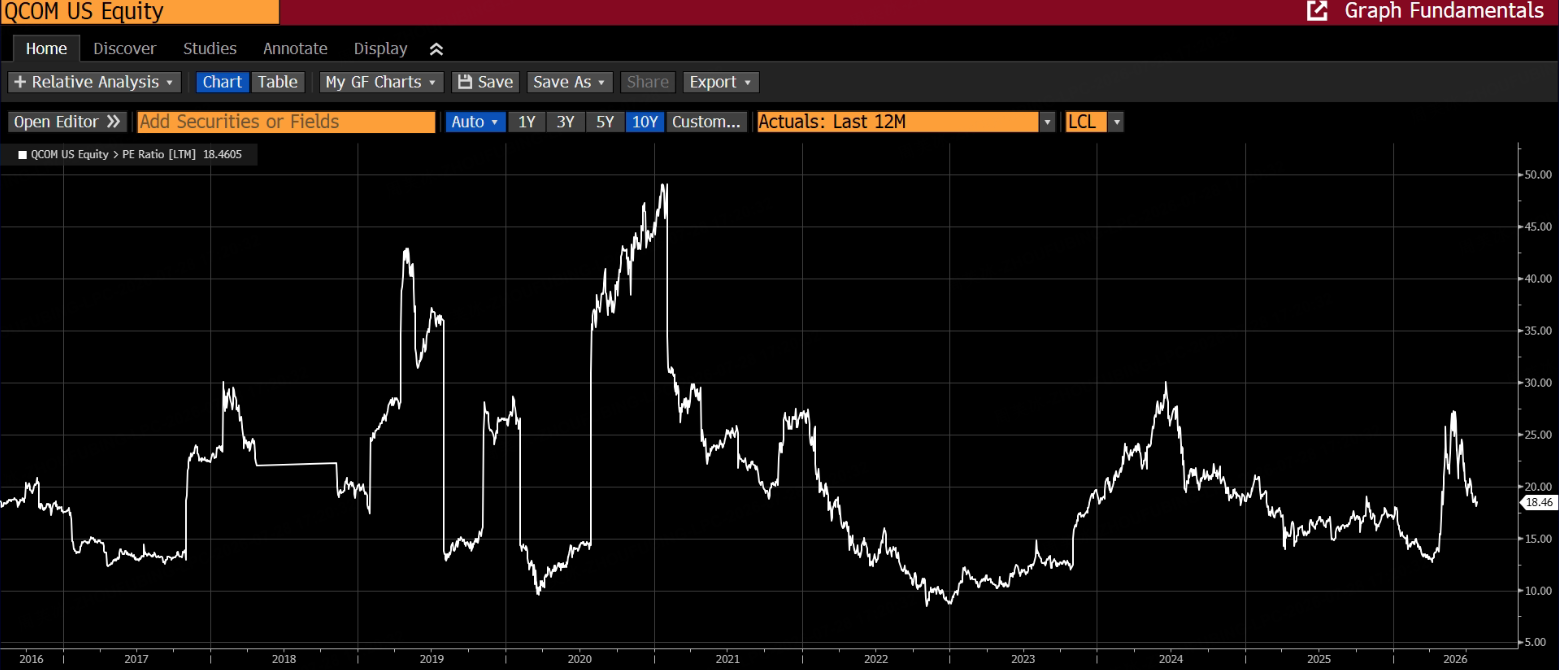
Task: Open the Display tab
Action: click(380, 48)
